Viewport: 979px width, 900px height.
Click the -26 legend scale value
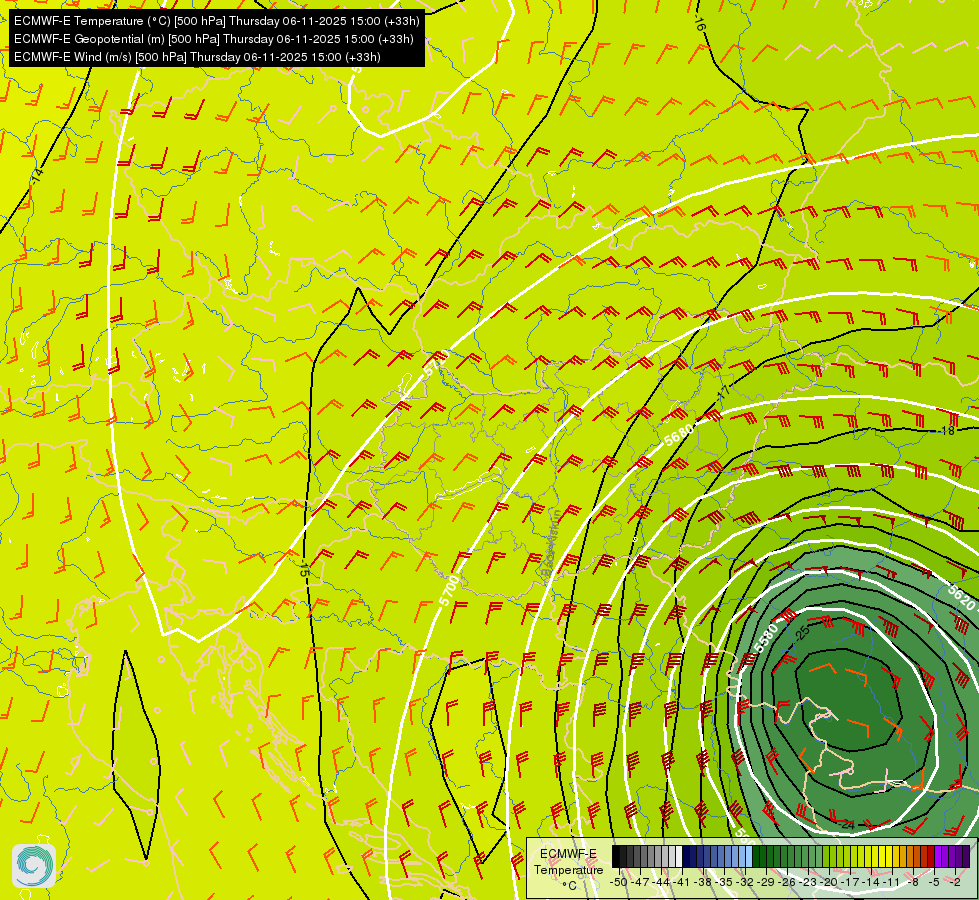pos(787,882)
